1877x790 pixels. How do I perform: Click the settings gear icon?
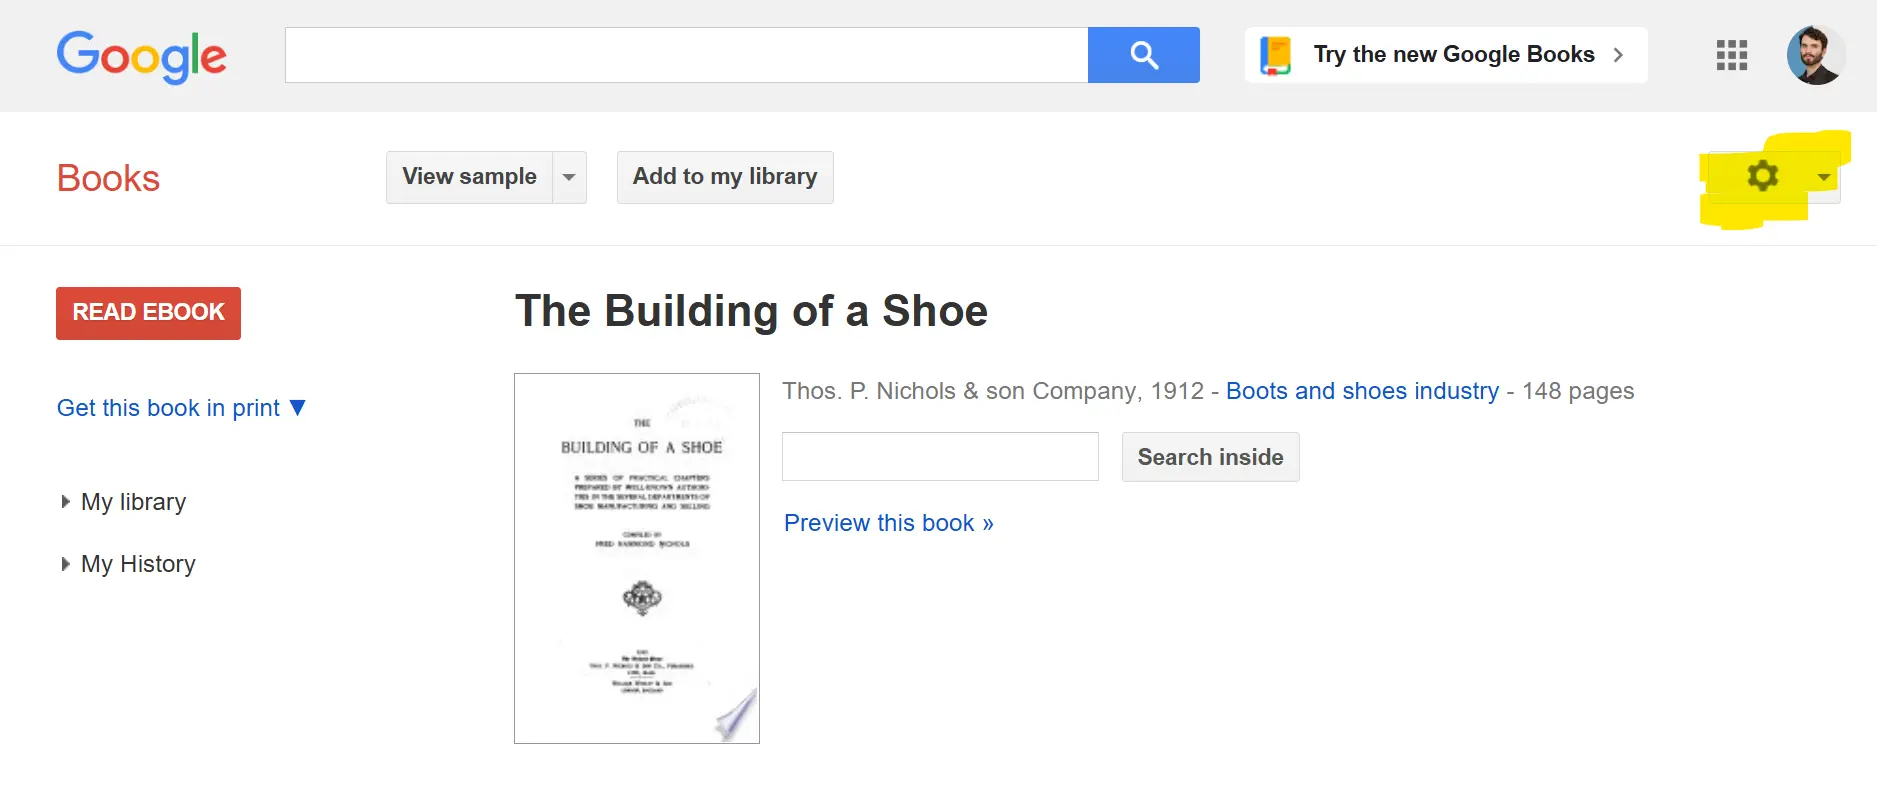coord(1762,176)
